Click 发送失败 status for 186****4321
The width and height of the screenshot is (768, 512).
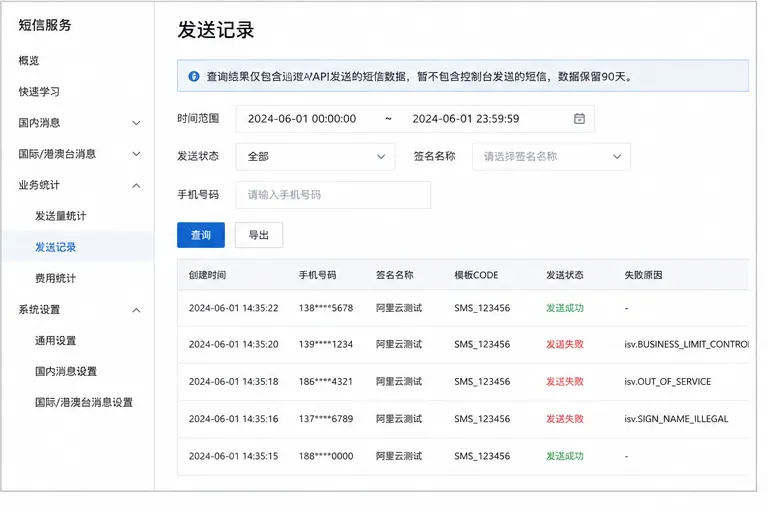(565, 382)
